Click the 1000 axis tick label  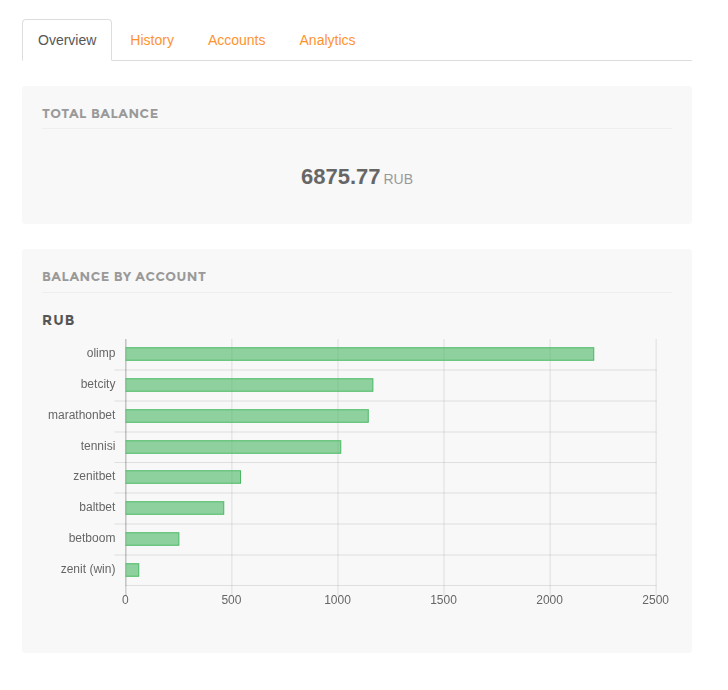[x=338, y=600]
